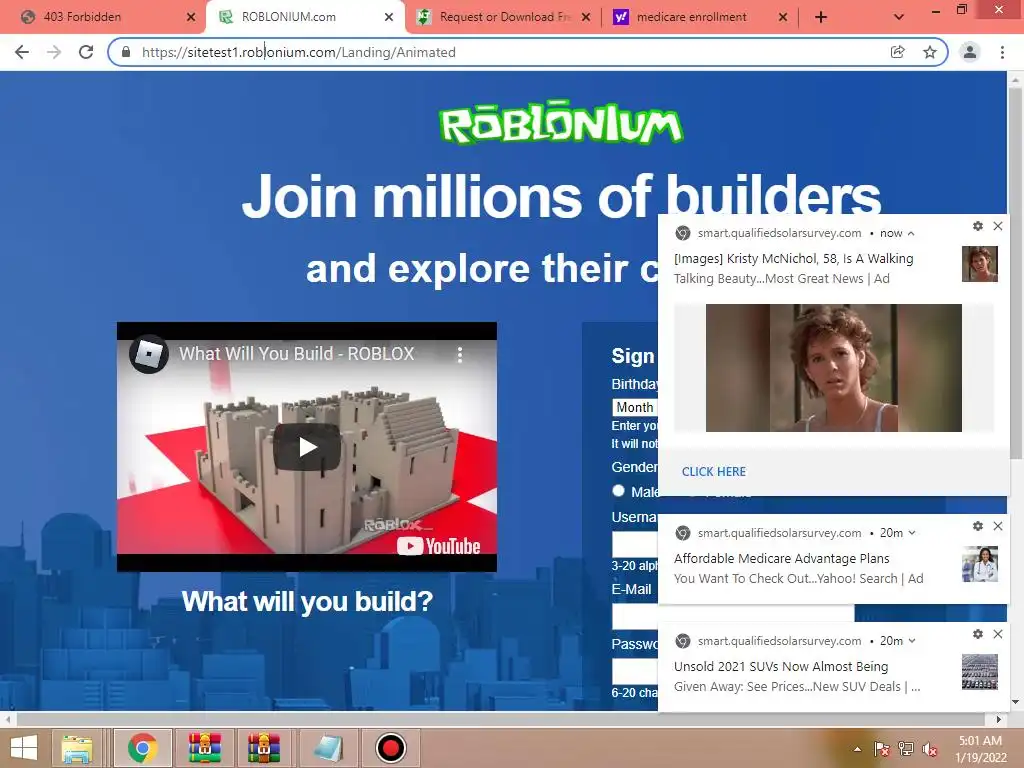This screenshot has height=768, width=1024.
Task: Open a new tab with plus button
Action: (x=821, y=17)
